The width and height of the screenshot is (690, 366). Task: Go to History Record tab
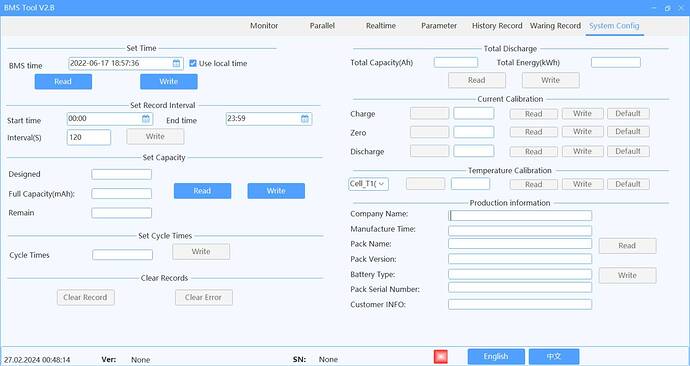coord(497,26)
